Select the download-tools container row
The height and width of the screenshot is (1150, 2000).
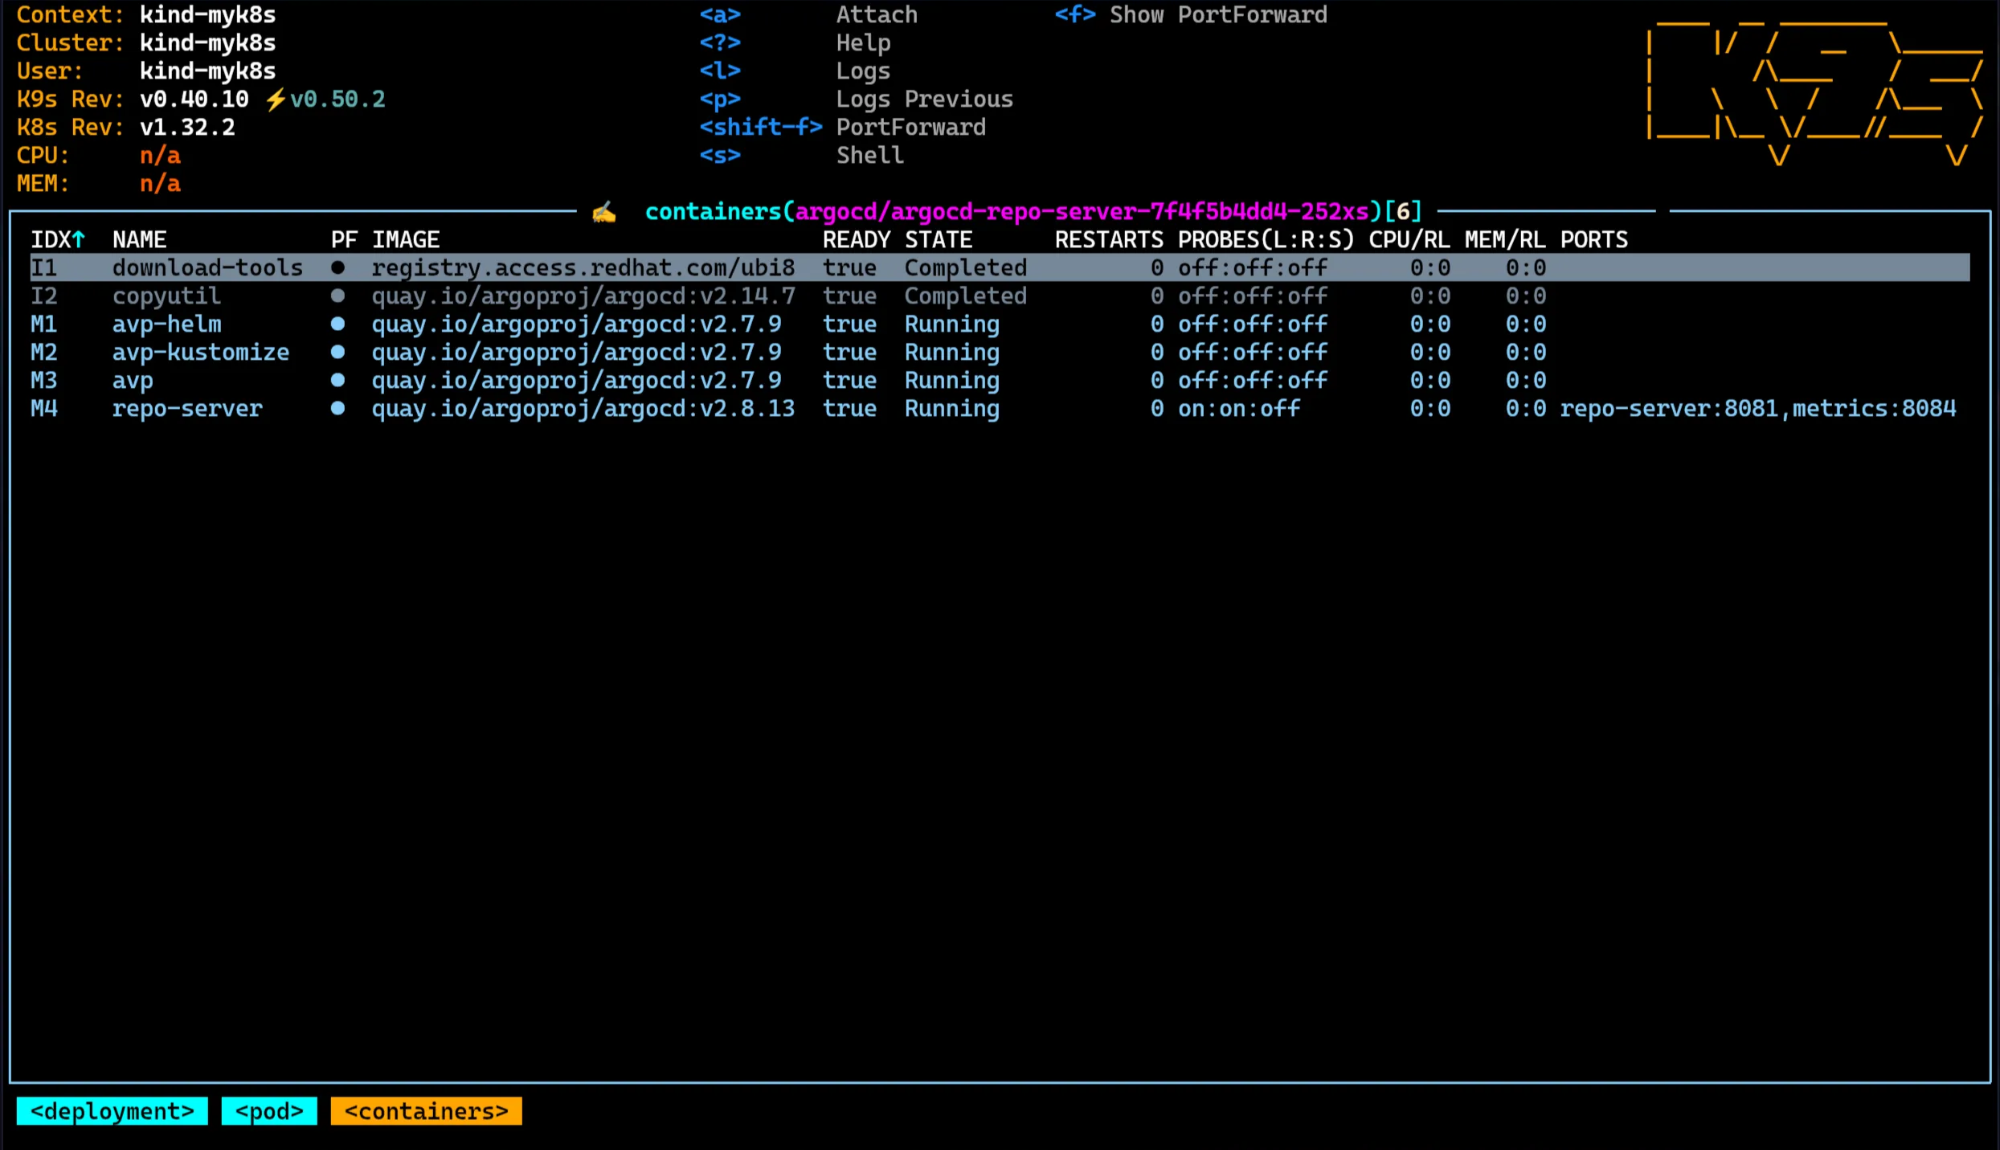[1000, 268]
